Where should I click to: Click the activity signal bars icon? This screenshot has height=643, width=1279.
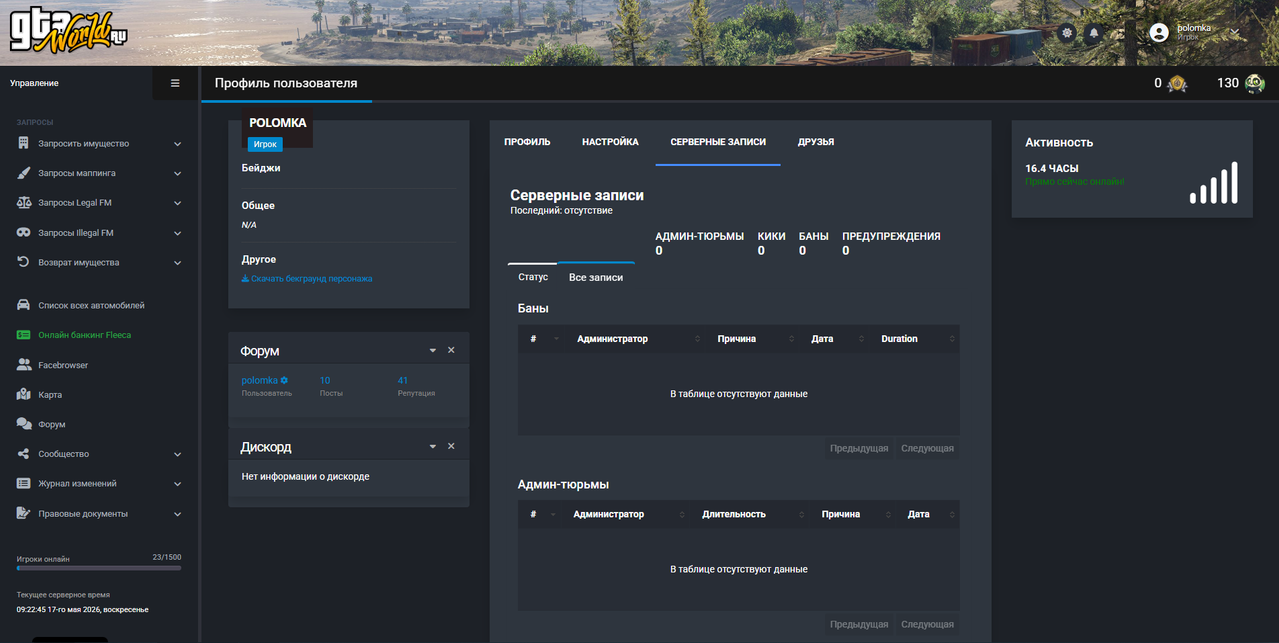click(1214, 183)
